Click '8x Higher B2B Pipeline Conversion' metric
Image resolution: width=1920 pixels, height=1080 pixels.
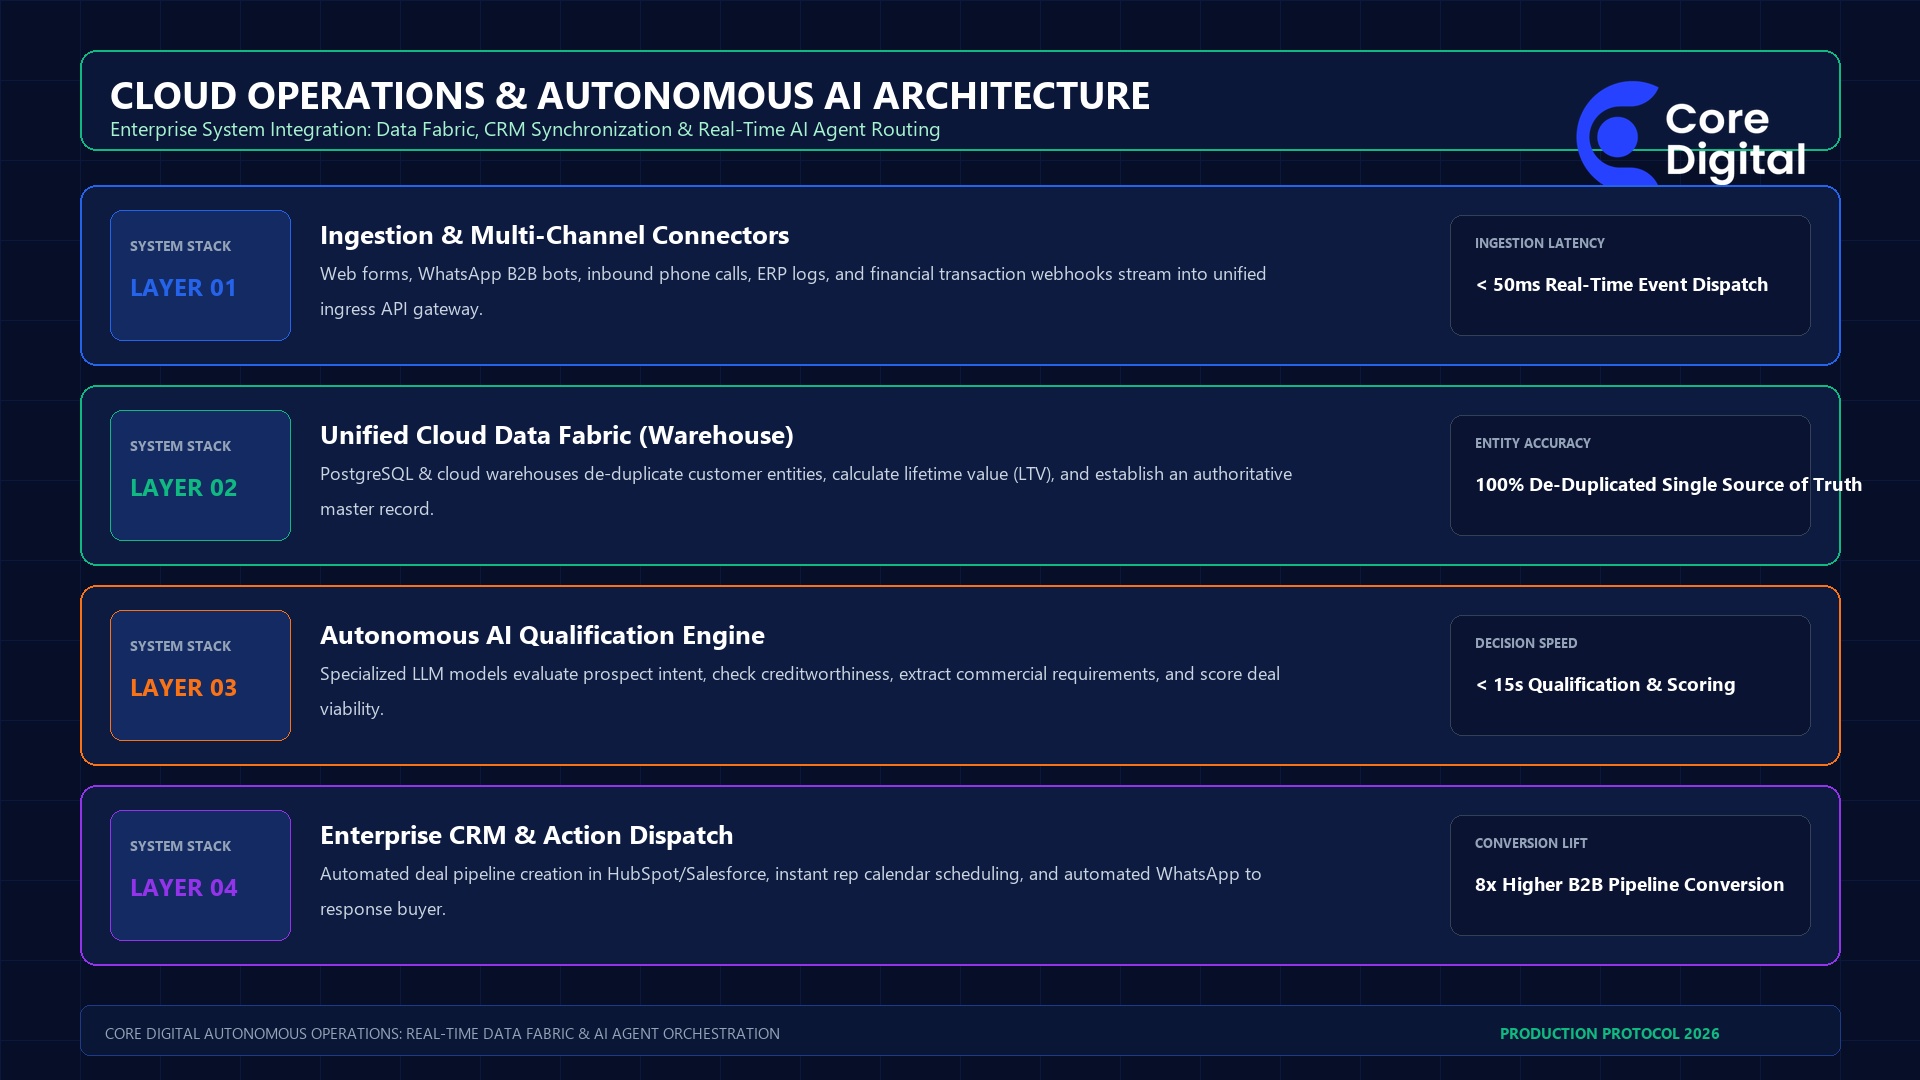1629,885
